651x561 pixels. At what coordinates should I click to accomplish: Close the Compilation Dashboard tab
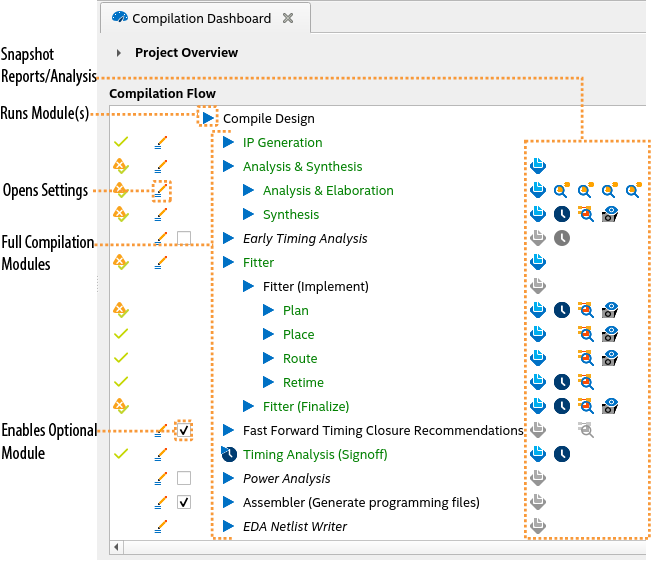(x=288, y=18)
